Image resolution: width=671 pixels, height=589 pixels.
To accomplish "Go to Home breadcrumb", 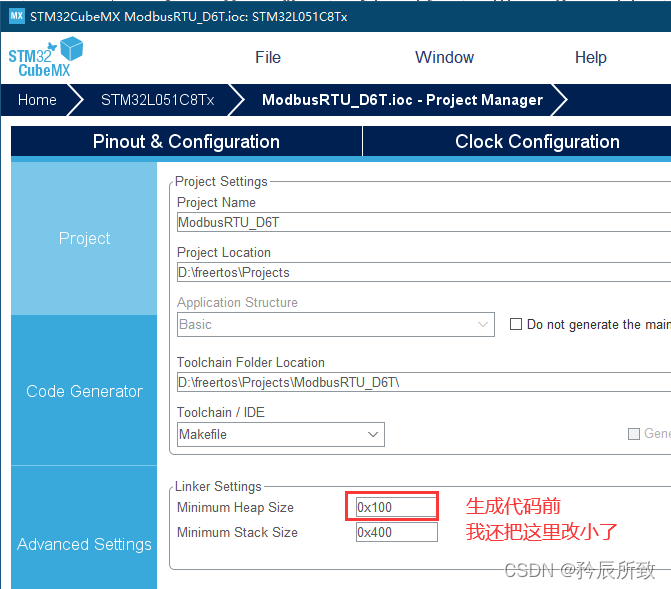I will [37, 100].
